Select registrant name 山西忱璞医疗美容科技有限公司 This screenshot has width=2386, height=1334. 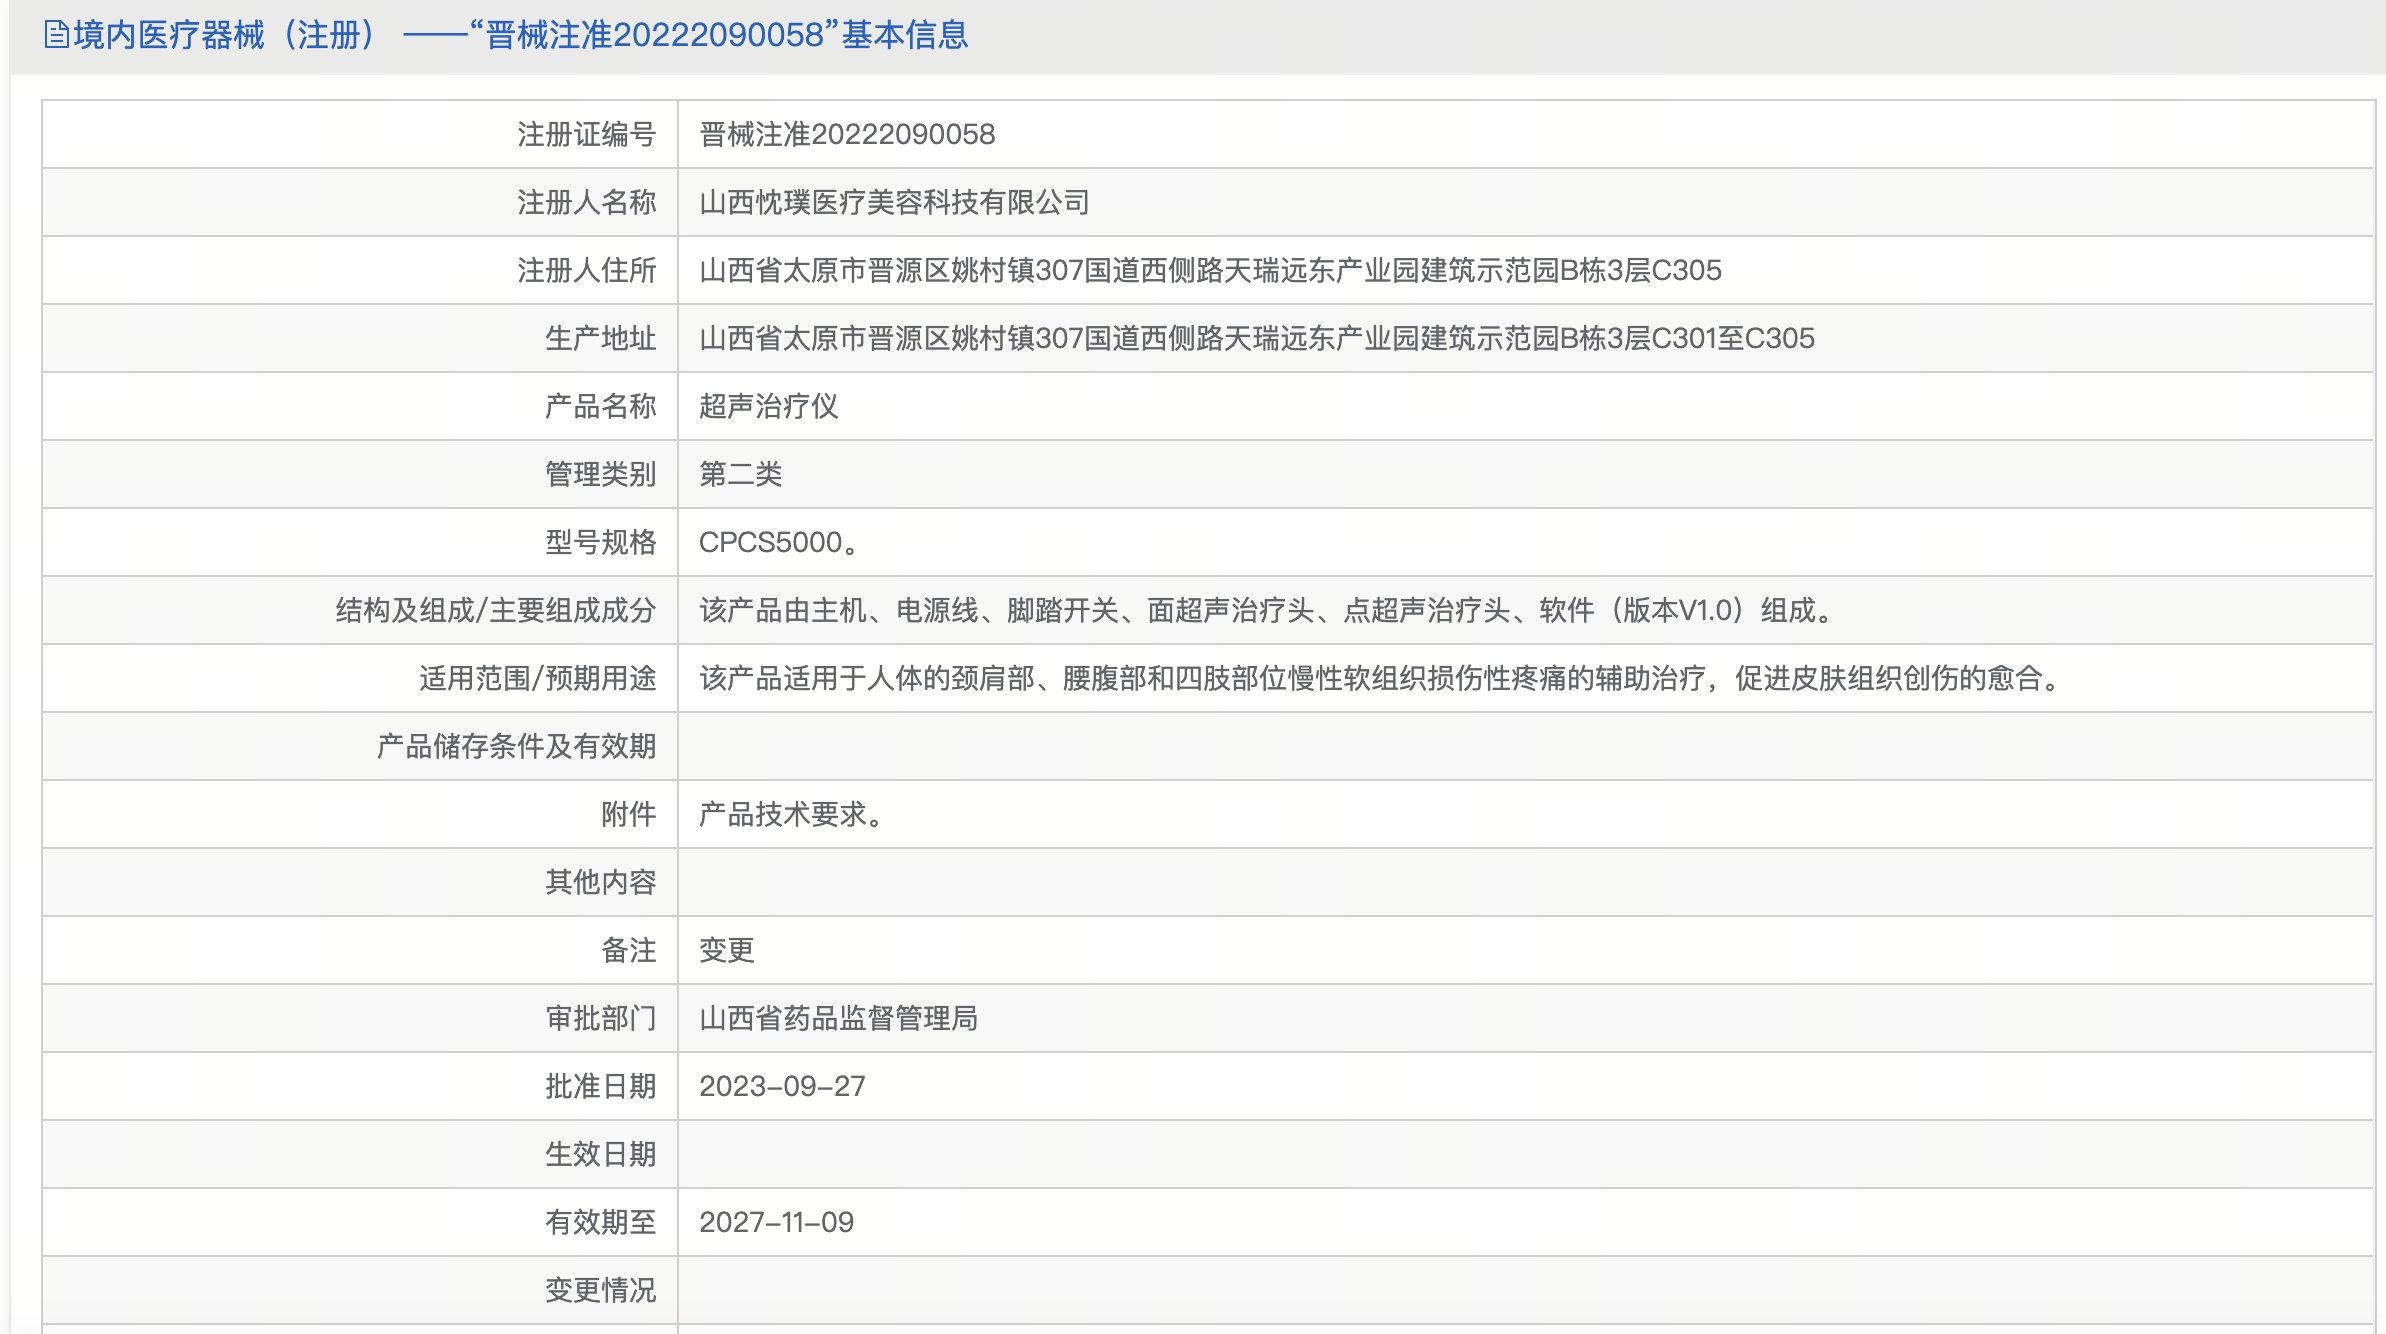[894, 202]
